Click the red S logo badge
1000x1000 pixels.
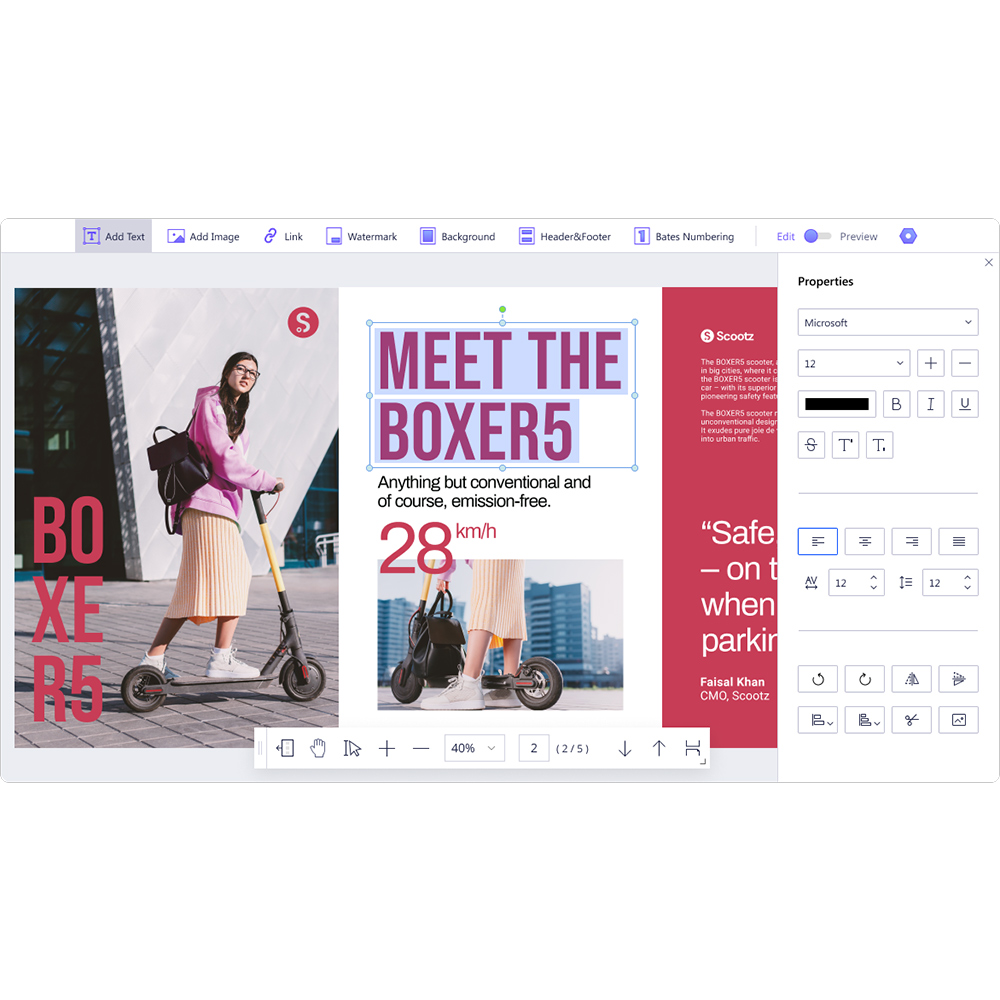[x=303, y=322]
